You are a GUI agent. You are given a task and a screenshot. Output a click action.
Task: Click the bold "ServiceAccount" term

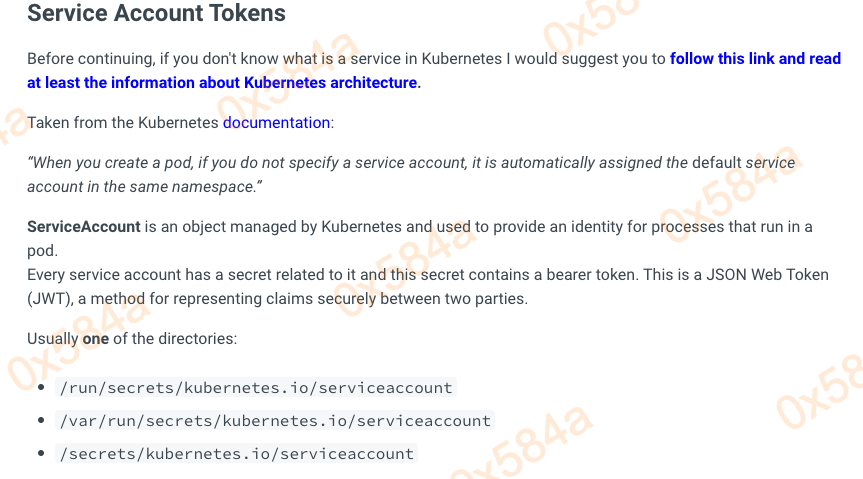click(84, 227)
